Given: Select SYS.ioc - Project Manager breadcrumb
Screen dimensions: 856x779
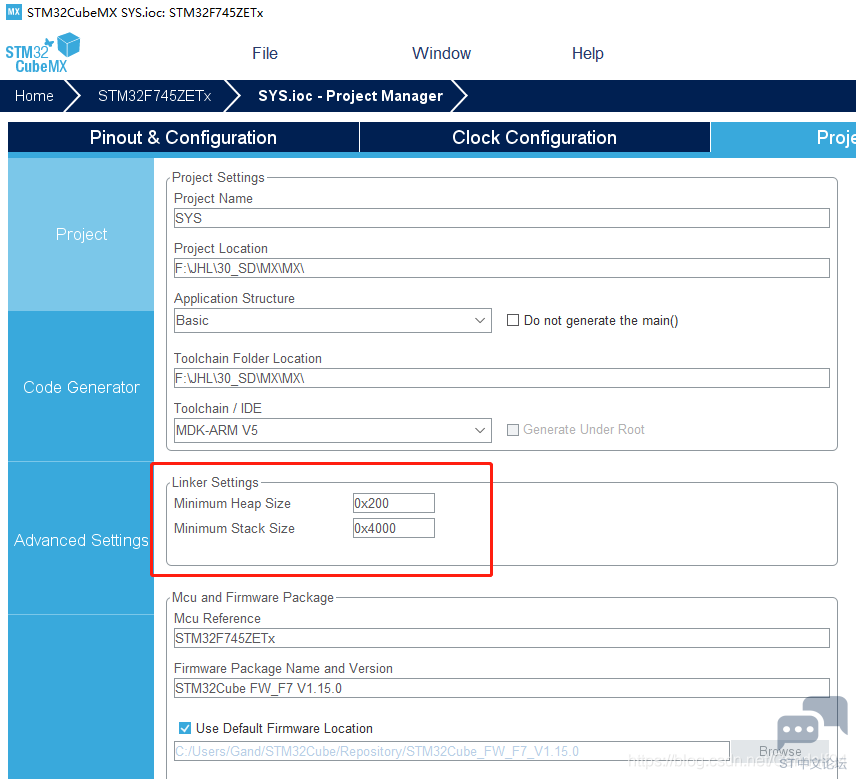Looking at the screenshot, I should click(x=350, y=96).
